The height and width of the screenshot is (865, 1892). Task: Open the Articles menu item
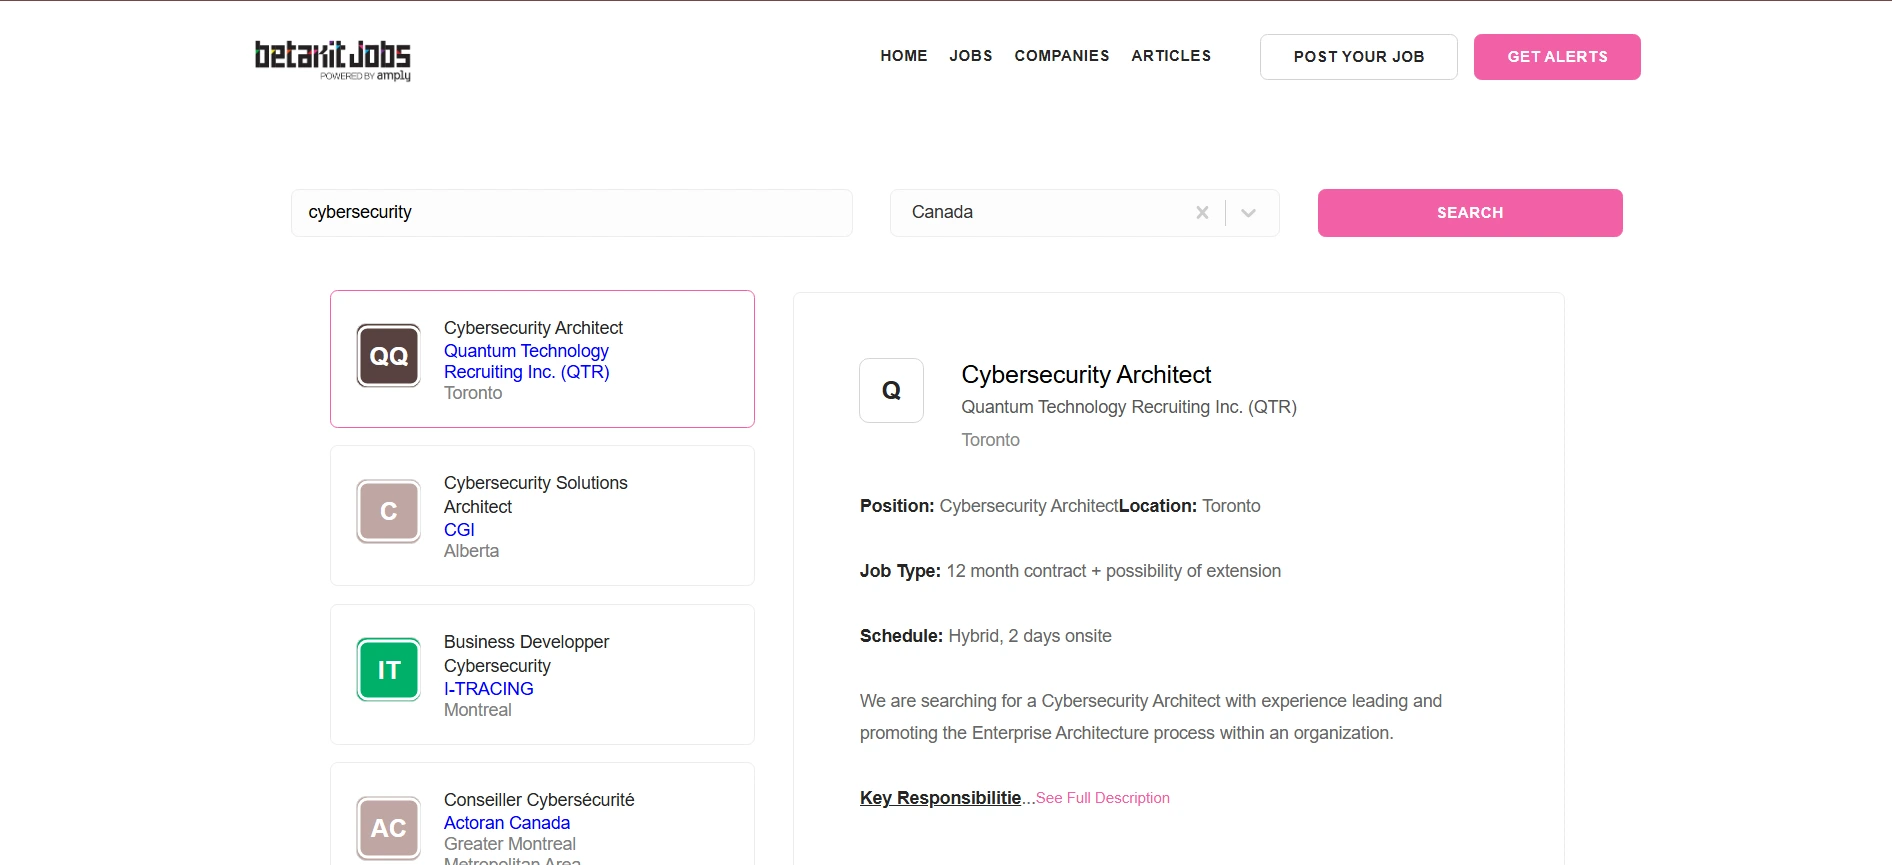pyautogui.click(x=1171, y=56)
